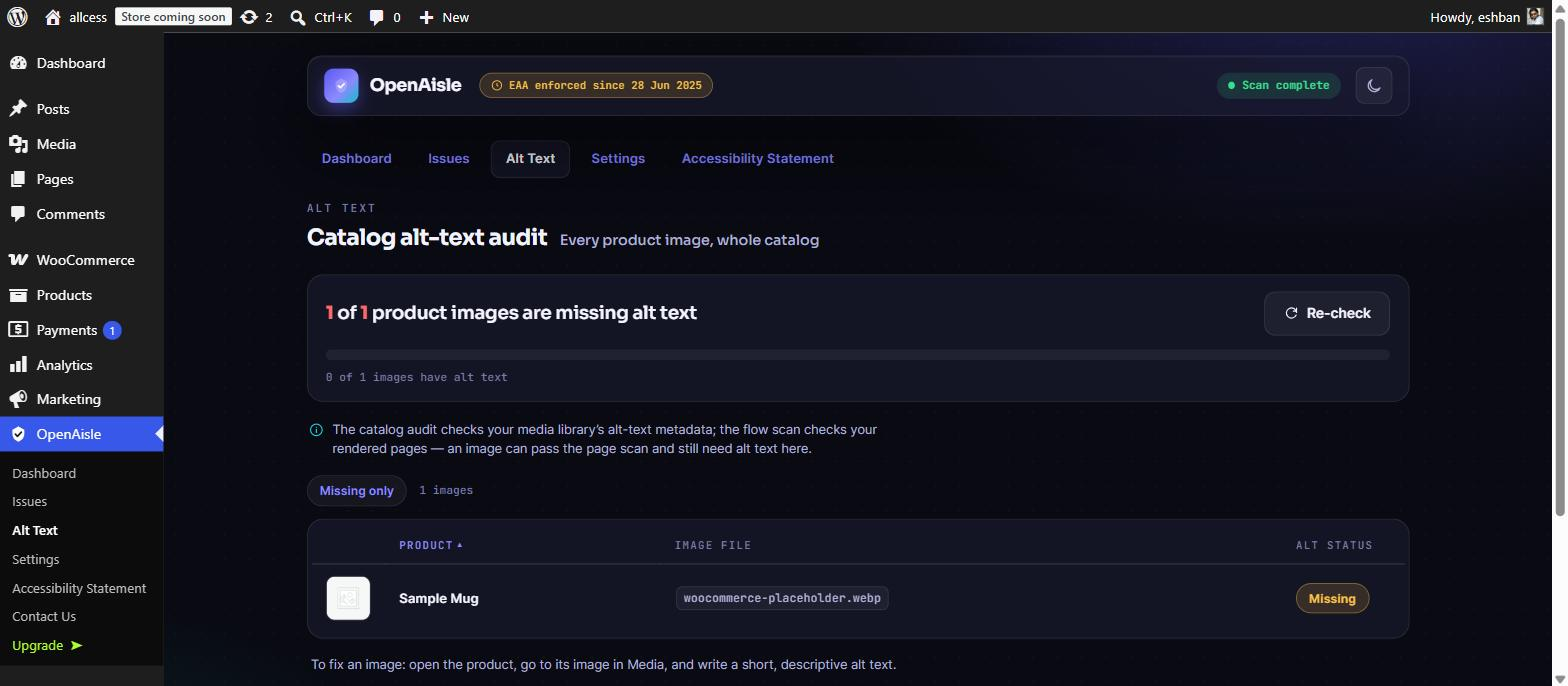This screenshot has height=686, width=1568.
Task: Open the Contact Us submenu link
Action: pyautogui.click(x=44, y=617)
